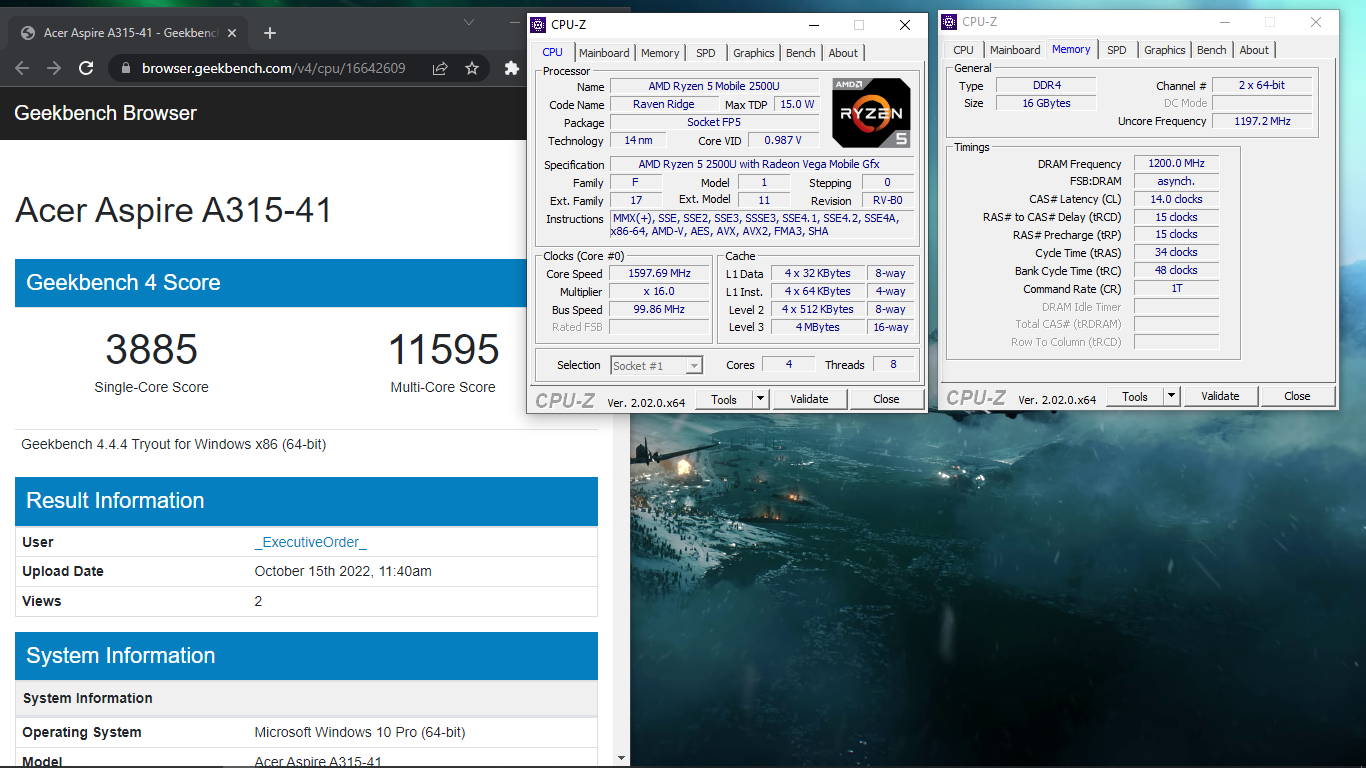1366x768 pixels.
Task: Click the Ryzen 5 logo in CPU-Z
Action: [871, 112]
